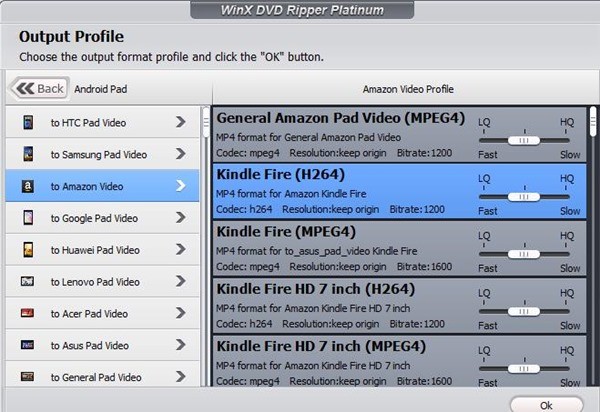Expand the Acer Pad Video chevron
The width and height of the screenshot is (600, 412).
coord(181,313)
